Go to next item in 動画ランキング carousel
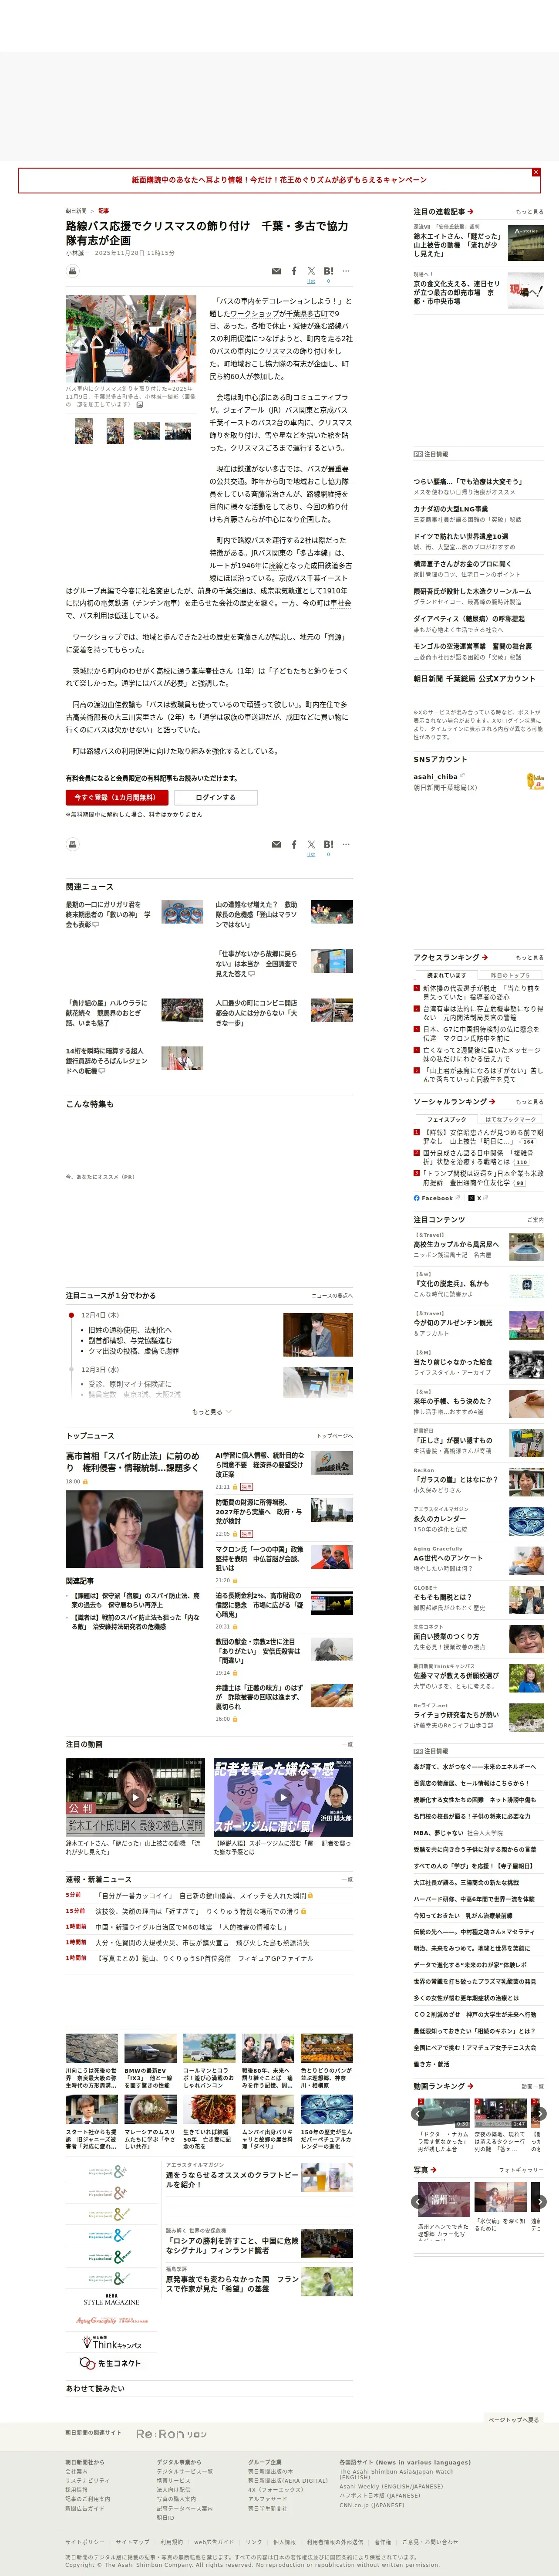This screenshot has width=559, height=2576. pos(539,2114)
